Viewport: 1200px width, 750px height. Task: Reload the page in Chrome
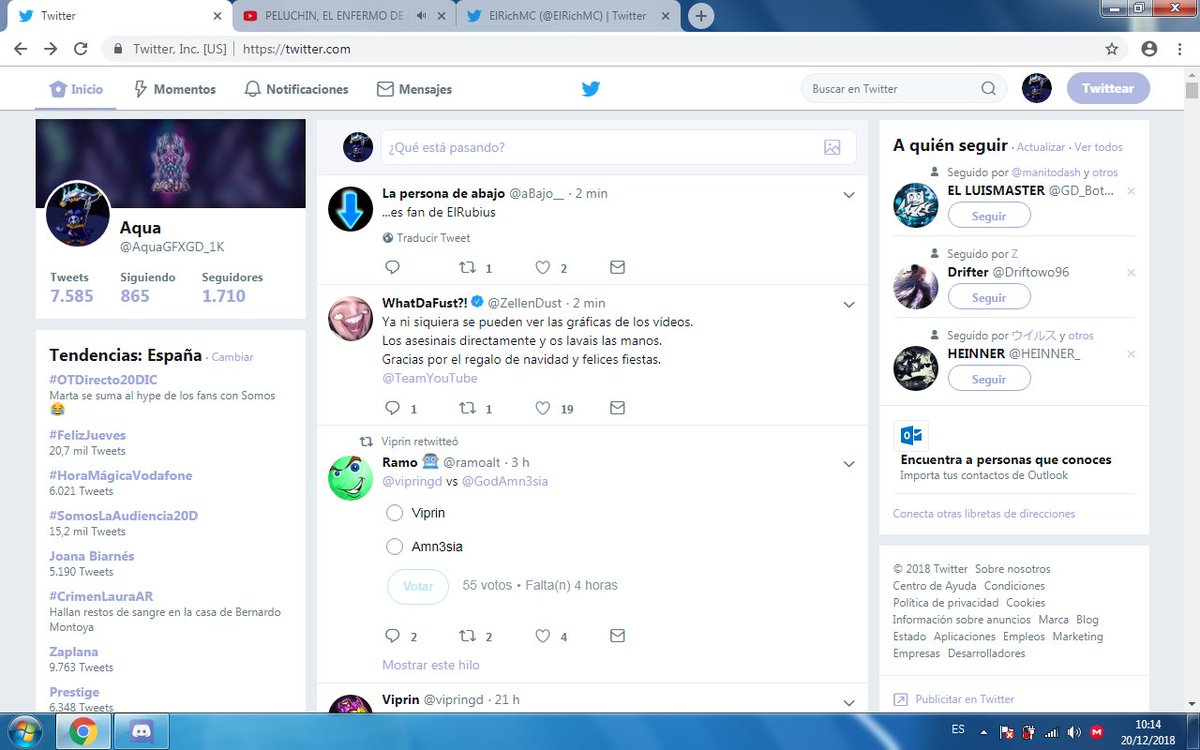81,48
